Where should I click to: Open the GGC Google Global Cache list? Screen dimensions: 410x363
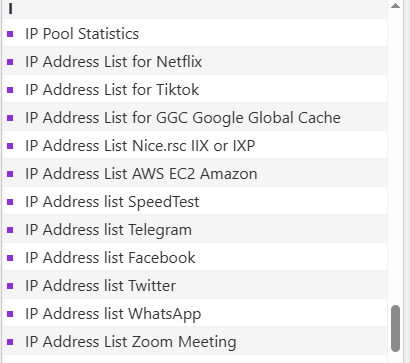point(183,118)
